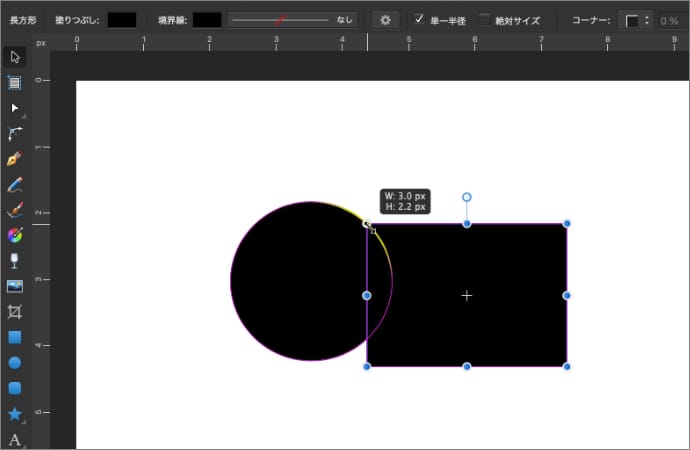Choose the Fill (color wheel) tool

[x=15, y=236]
